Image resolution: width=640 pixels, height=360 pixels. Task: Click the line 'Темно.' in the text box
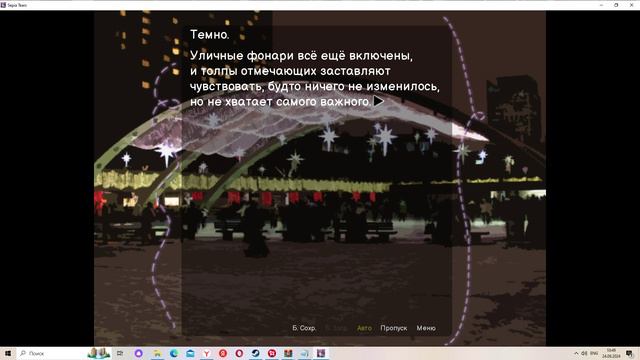pyautogui.click(x=210, y=35)
